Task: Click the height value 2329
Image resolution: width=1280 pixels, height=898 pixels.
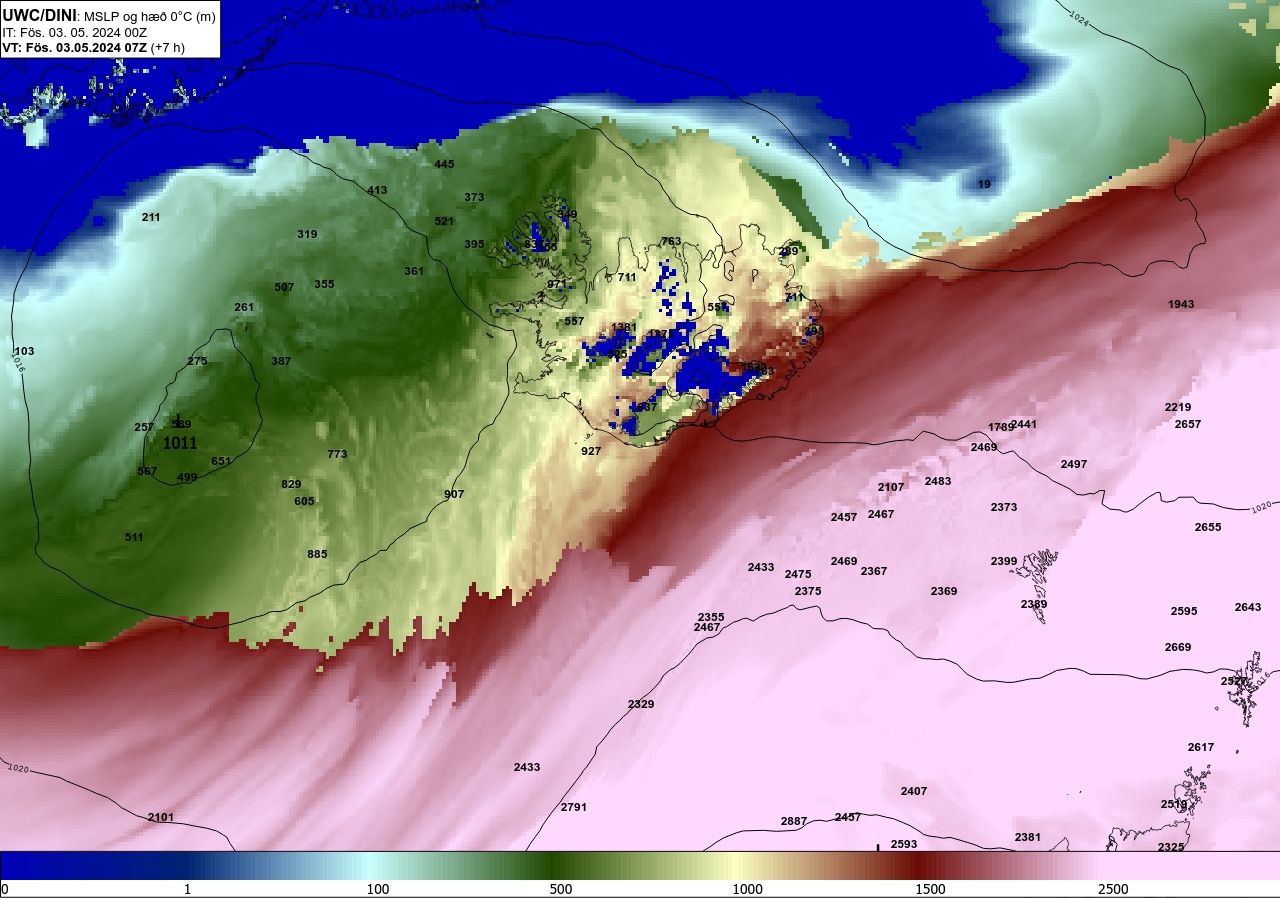Action: [x=641, y=704]
